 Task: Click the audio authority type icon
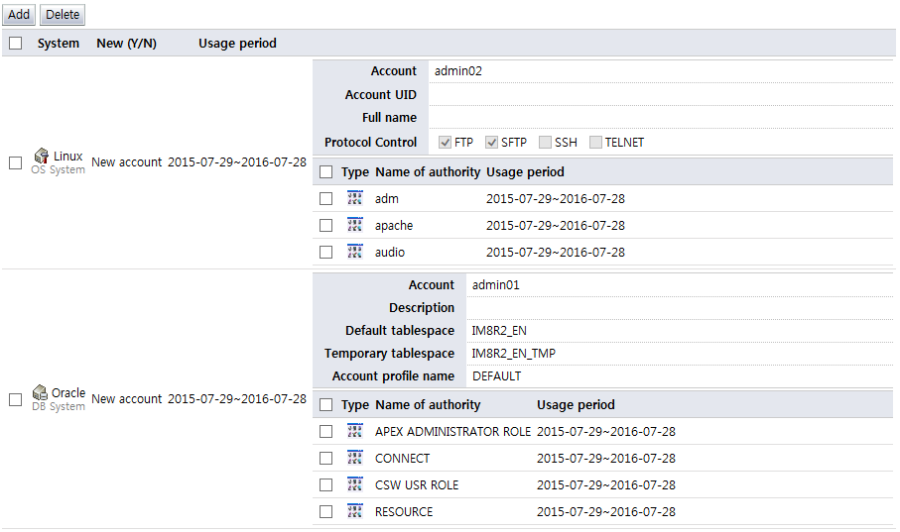pyautogui.click(x=355, y=251)
